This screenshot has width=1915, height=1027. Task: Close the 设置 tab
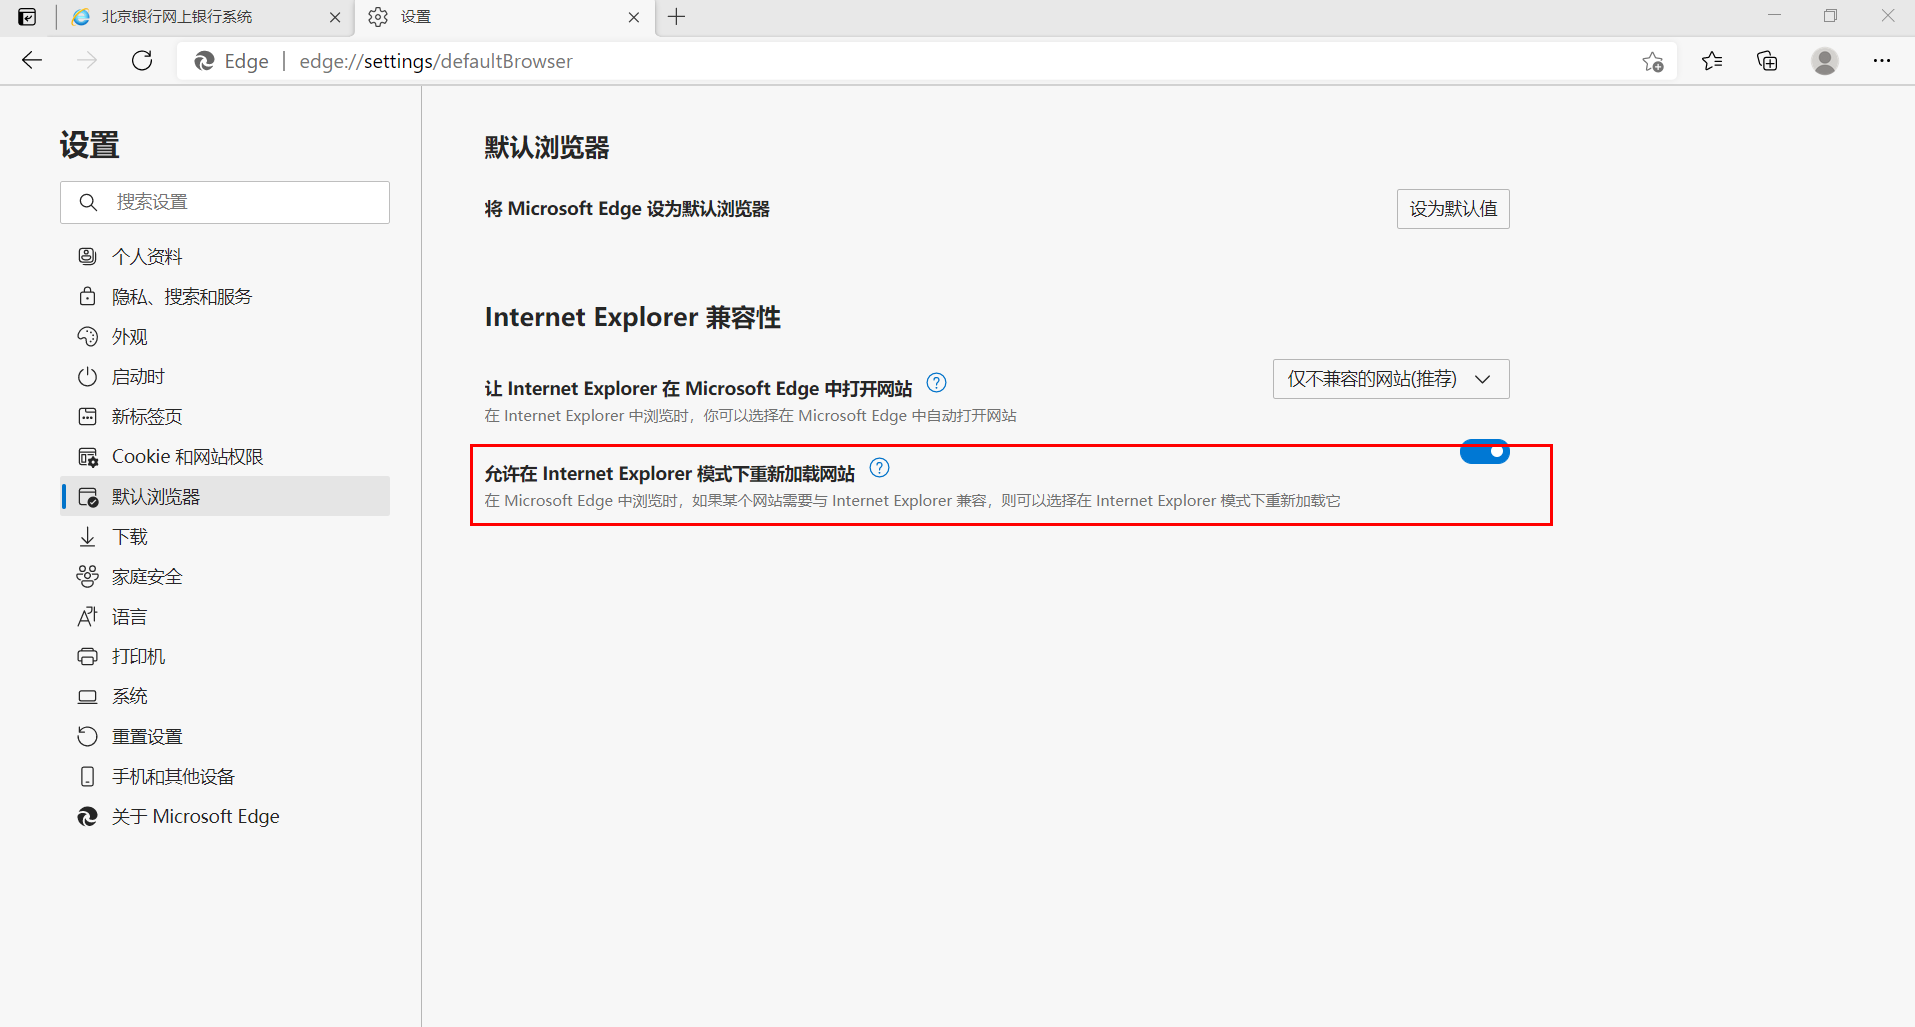(634, 17)
